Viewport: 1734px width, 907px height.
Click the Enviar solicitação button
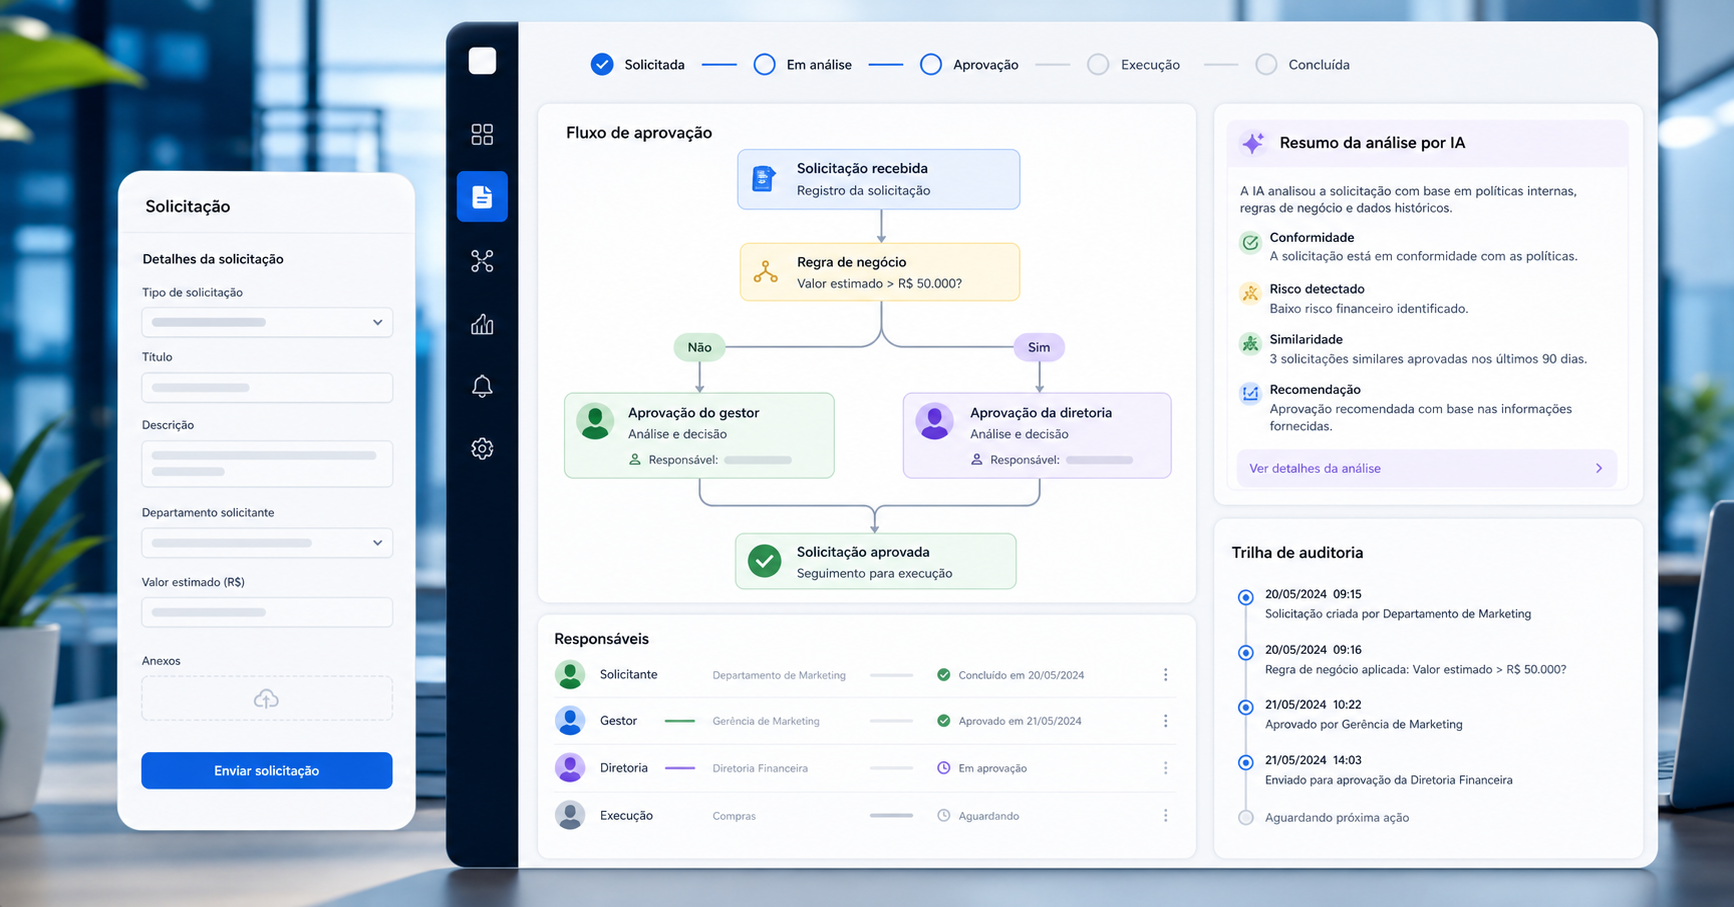pos(267,771)
